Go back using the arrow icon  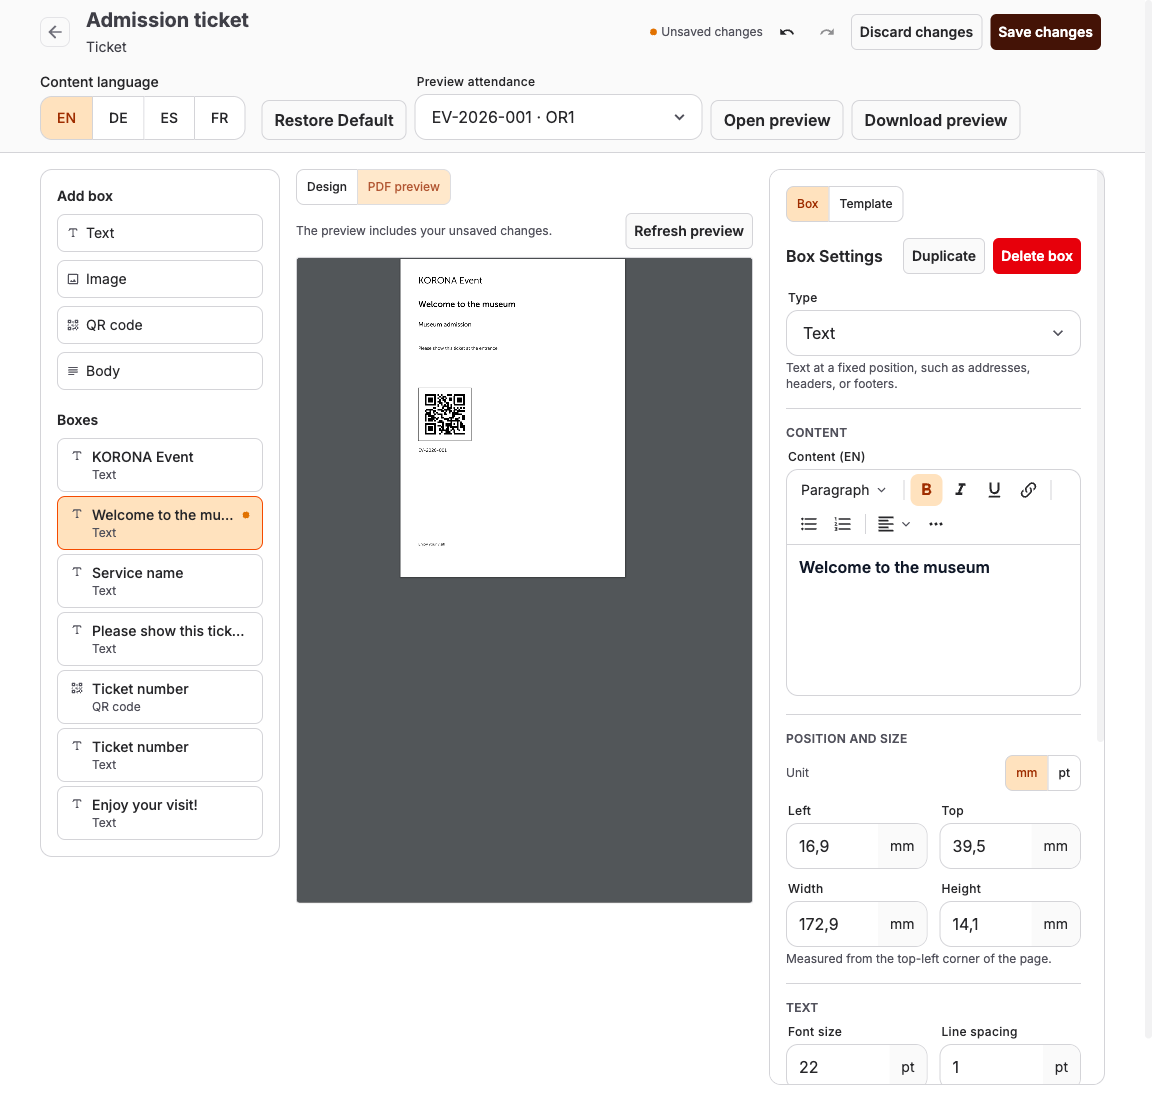pyautogui.click(x=54, y=32)
